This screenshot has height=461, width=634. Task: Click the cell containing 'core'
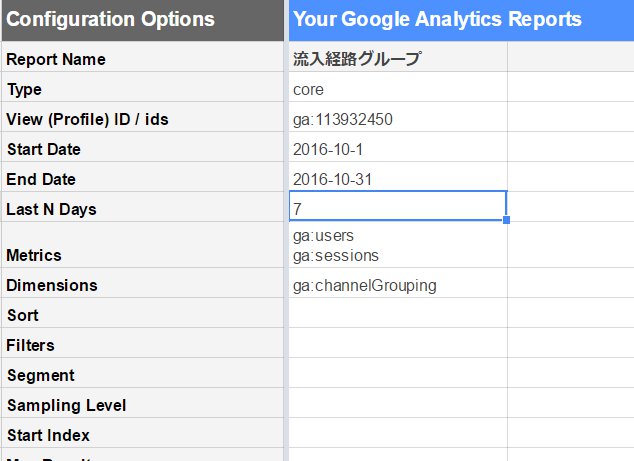(x=398, y=87)
